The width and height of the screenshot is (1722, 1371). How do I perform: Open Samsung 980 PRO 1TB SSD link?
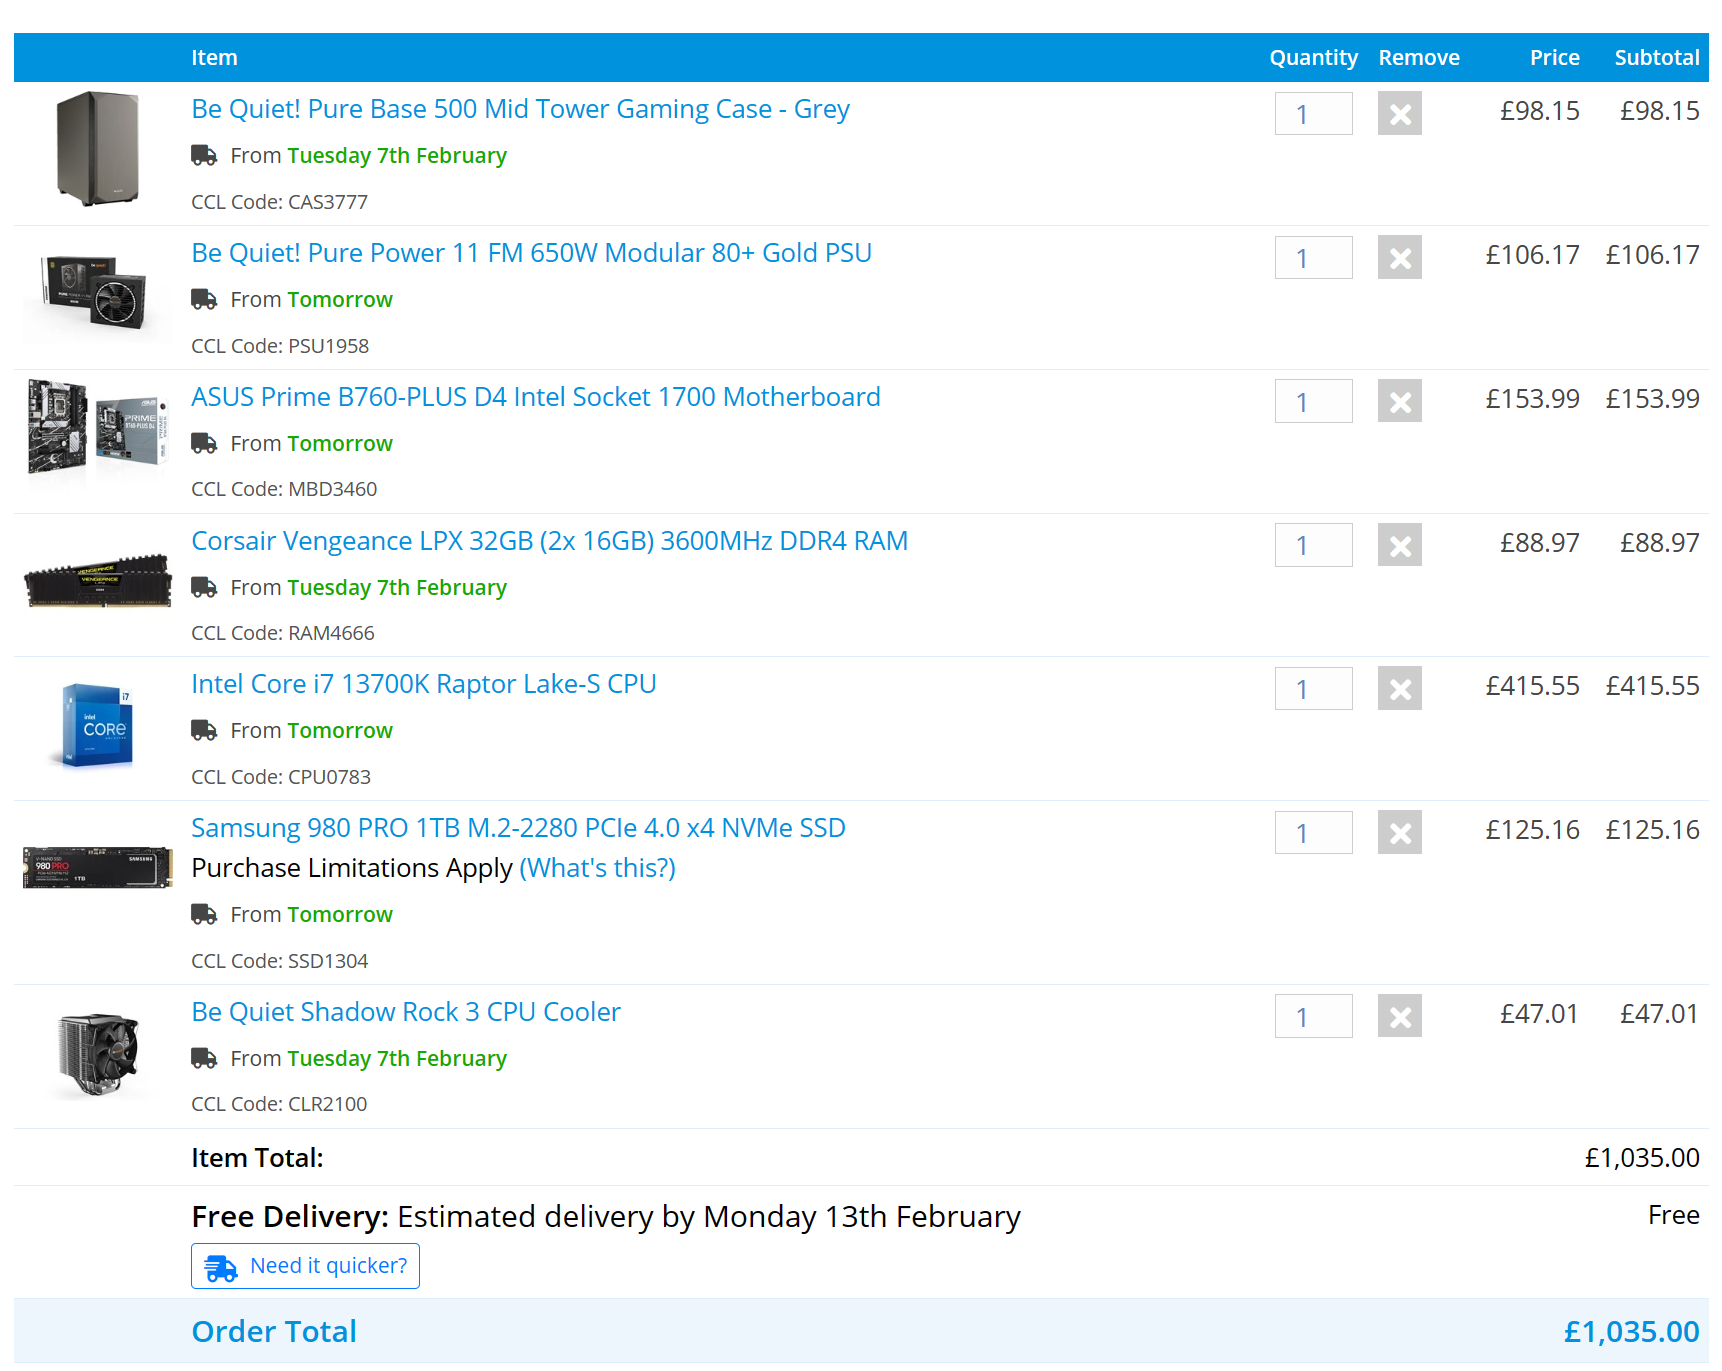tap(518, 828)
